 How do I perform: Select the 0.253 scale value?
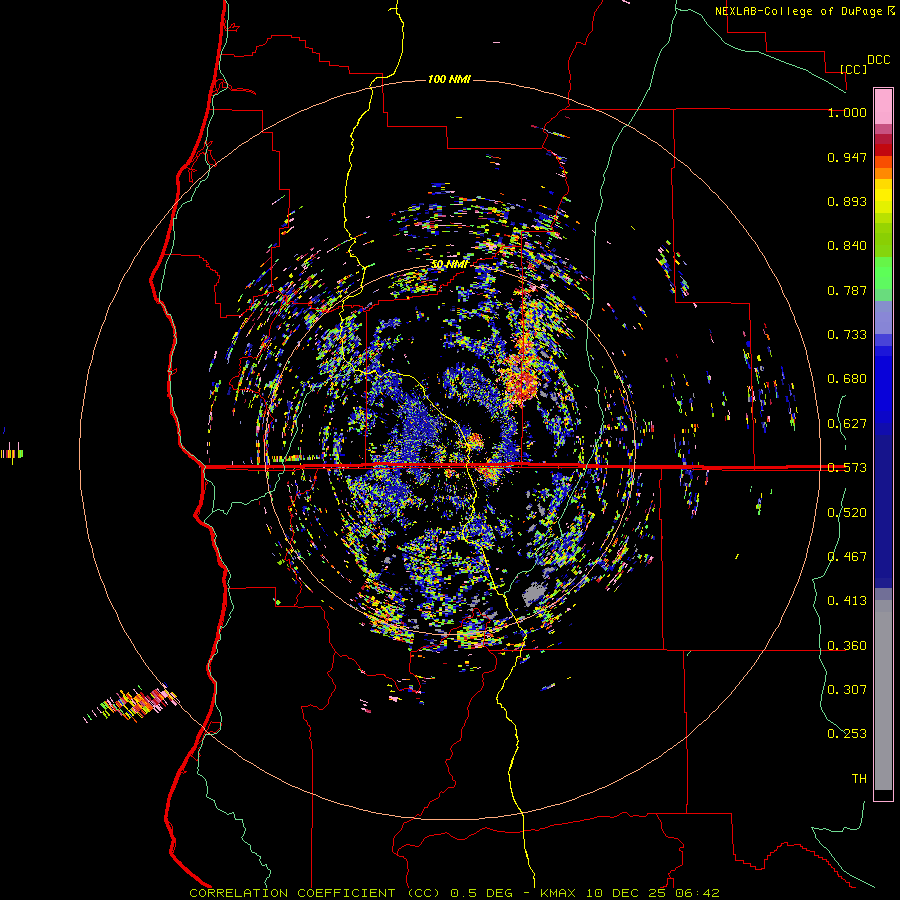[x=847, y=734]
